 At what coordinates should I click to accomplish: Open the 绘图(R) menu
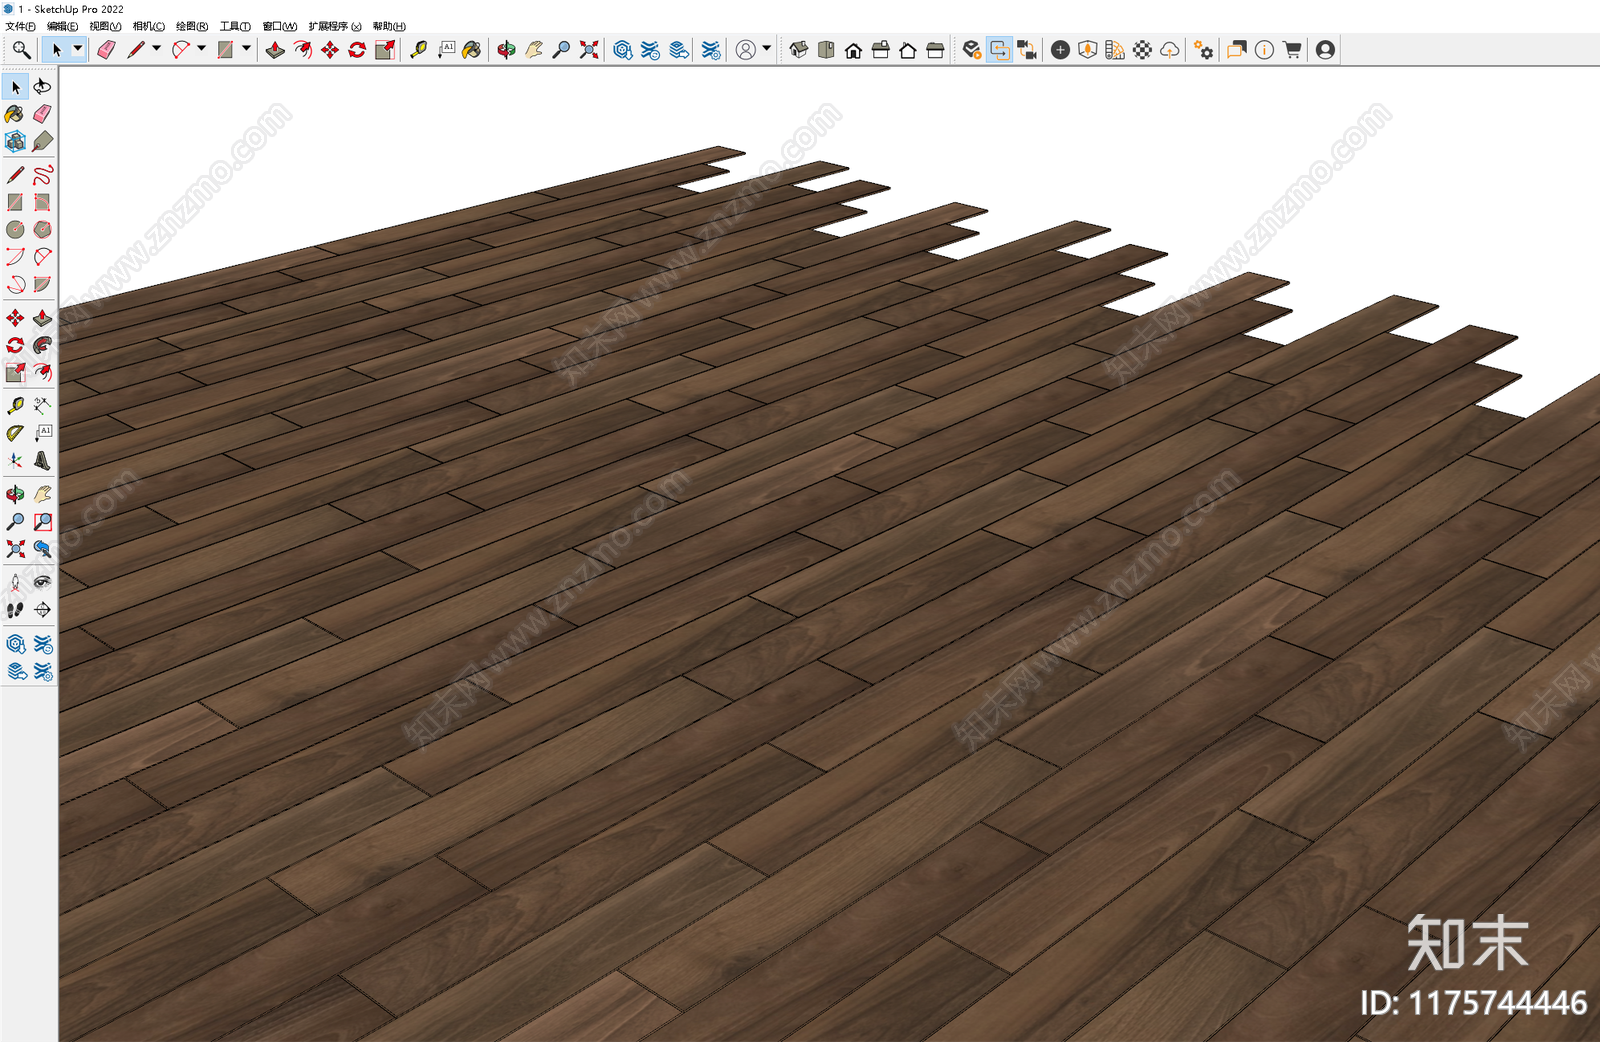tap(192, 26)
